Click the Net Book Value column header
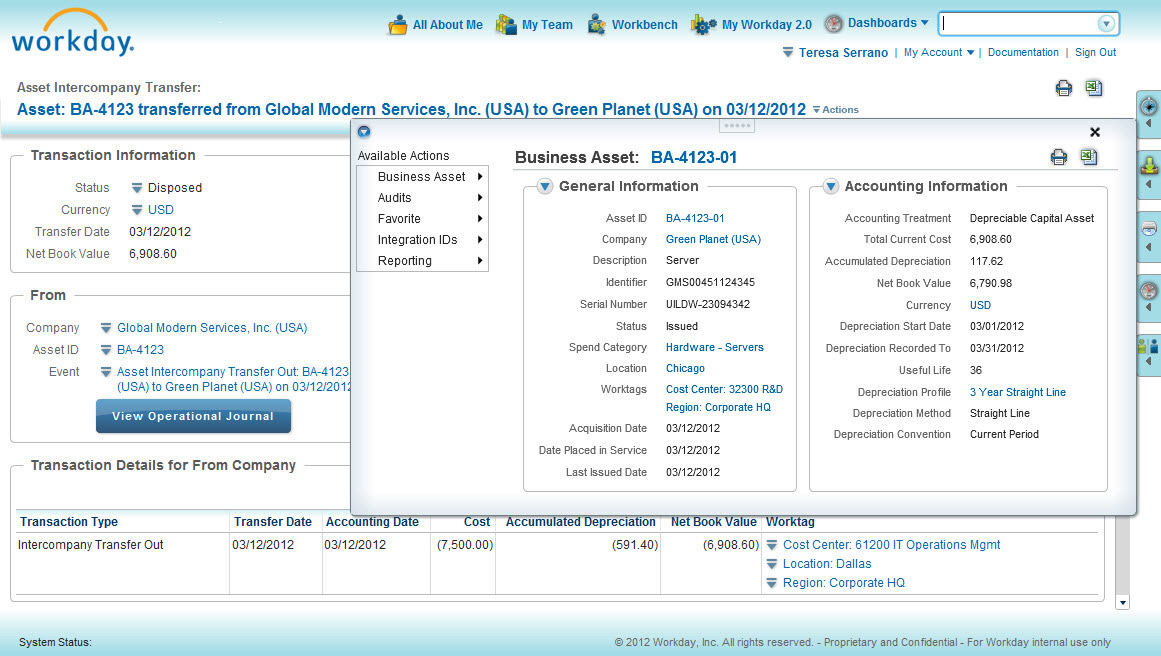Viewport: 1161px width, 656px height. (x=714, y=522)
